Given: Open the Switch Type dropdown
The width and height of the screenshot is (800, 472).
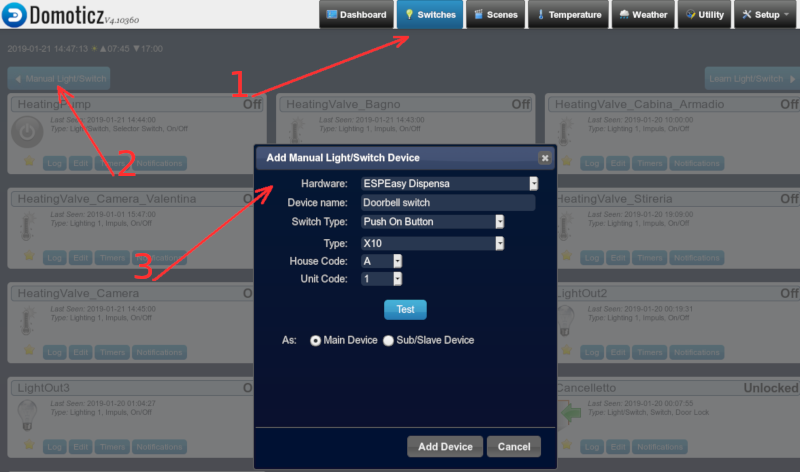Looking at the screenshot, I should 432,221.
